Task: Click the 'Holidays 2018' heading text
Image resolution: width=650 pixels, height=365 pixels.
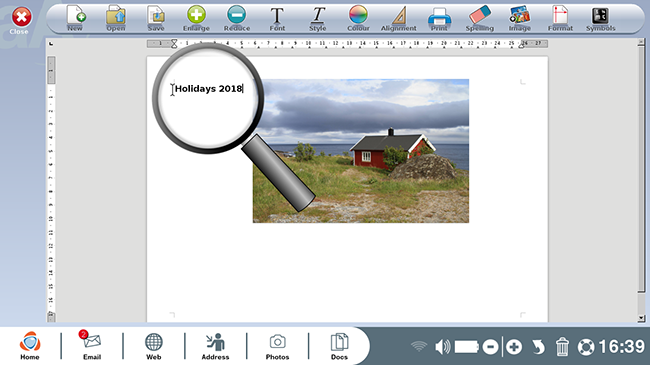Action: coord(209,89)
